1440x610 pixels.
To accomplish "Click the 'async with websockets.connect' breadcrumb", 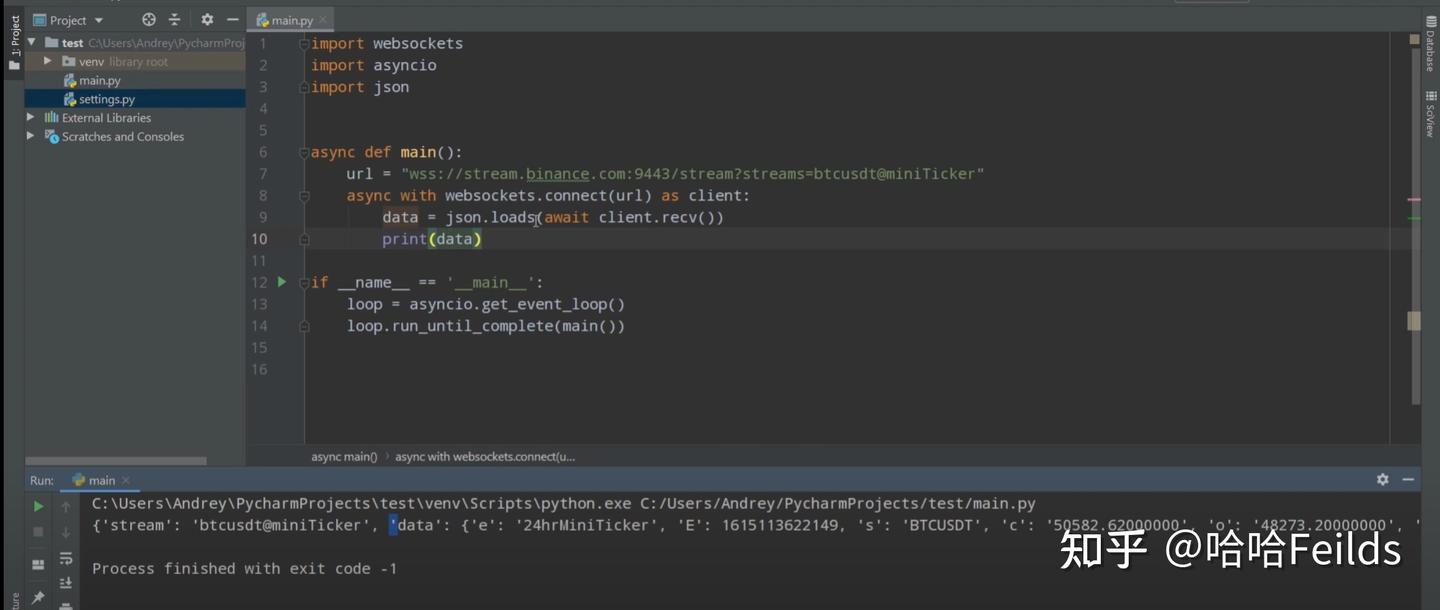I will pyautogui.click(x=485, y=456).
